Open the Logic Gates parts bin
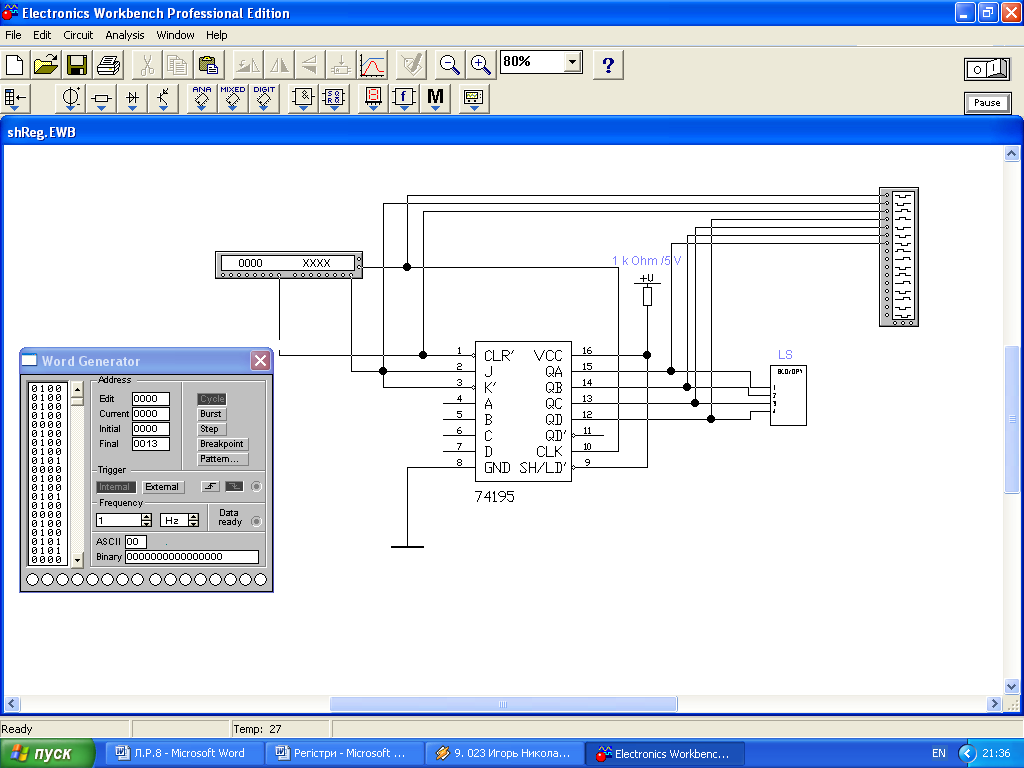Screen dimensions: 1024x768 pos(303,98)
